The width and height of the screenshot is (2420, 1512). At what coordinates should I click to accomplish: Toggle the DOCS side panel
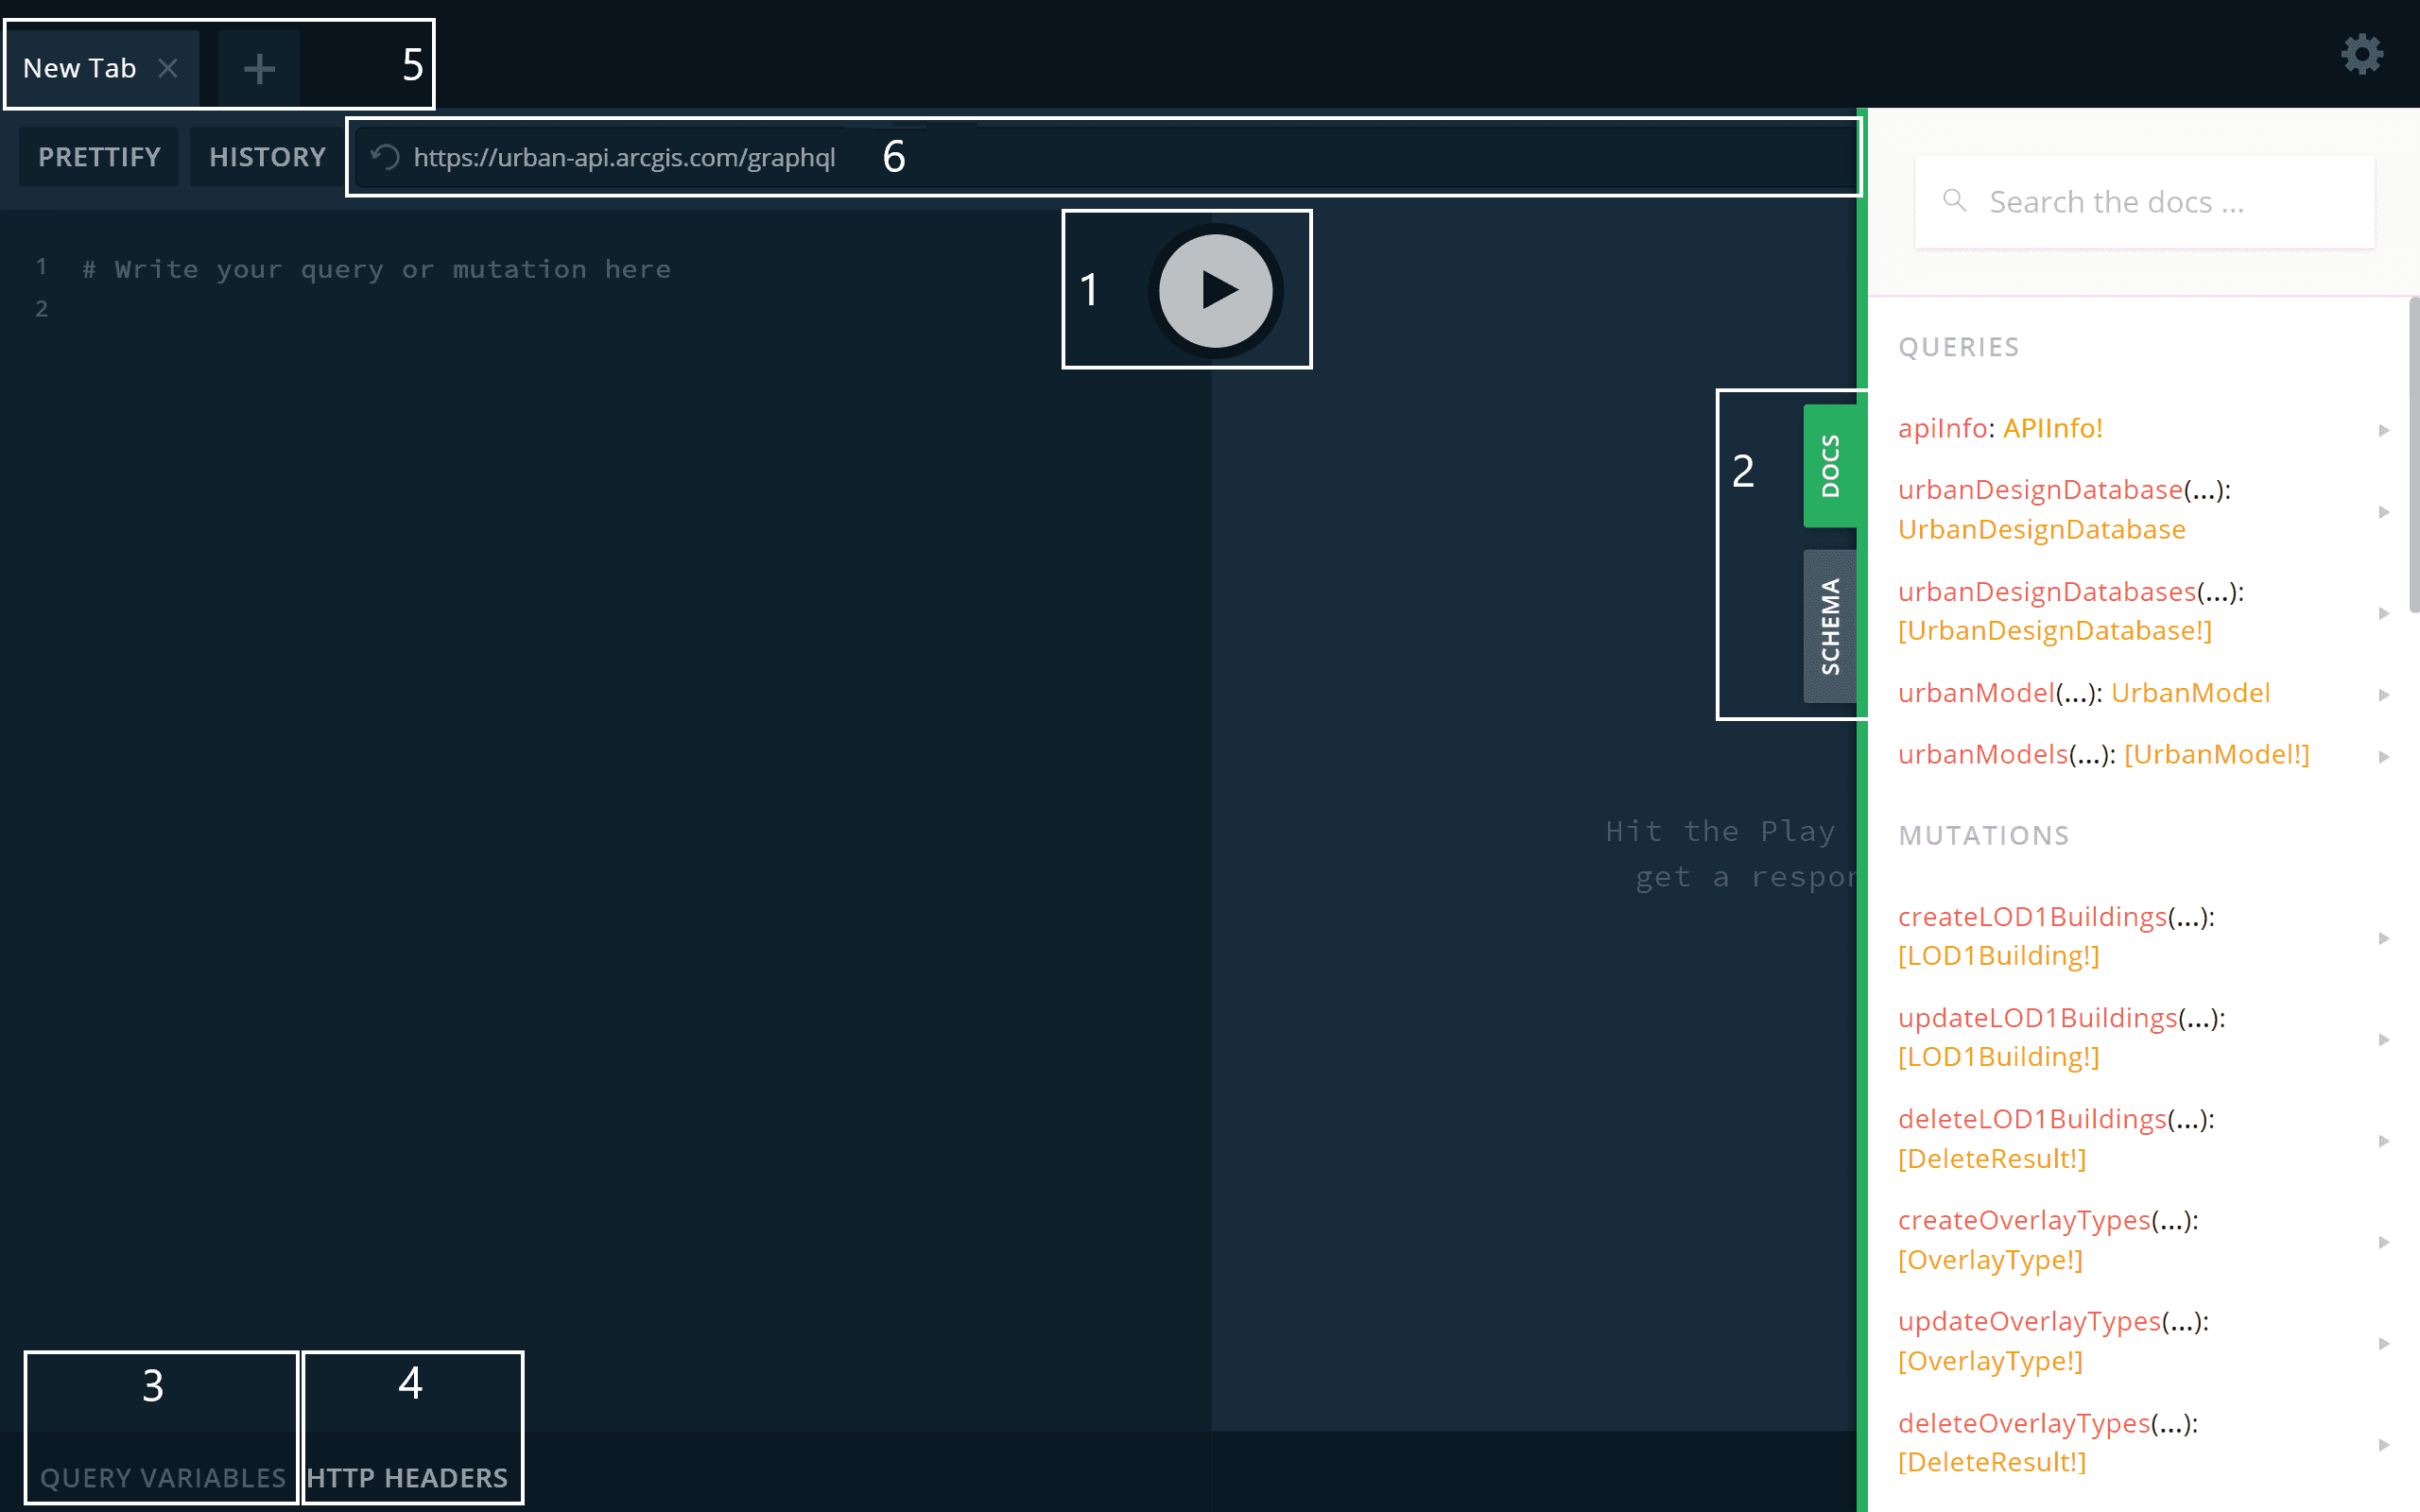click(x=1830, y=463)
